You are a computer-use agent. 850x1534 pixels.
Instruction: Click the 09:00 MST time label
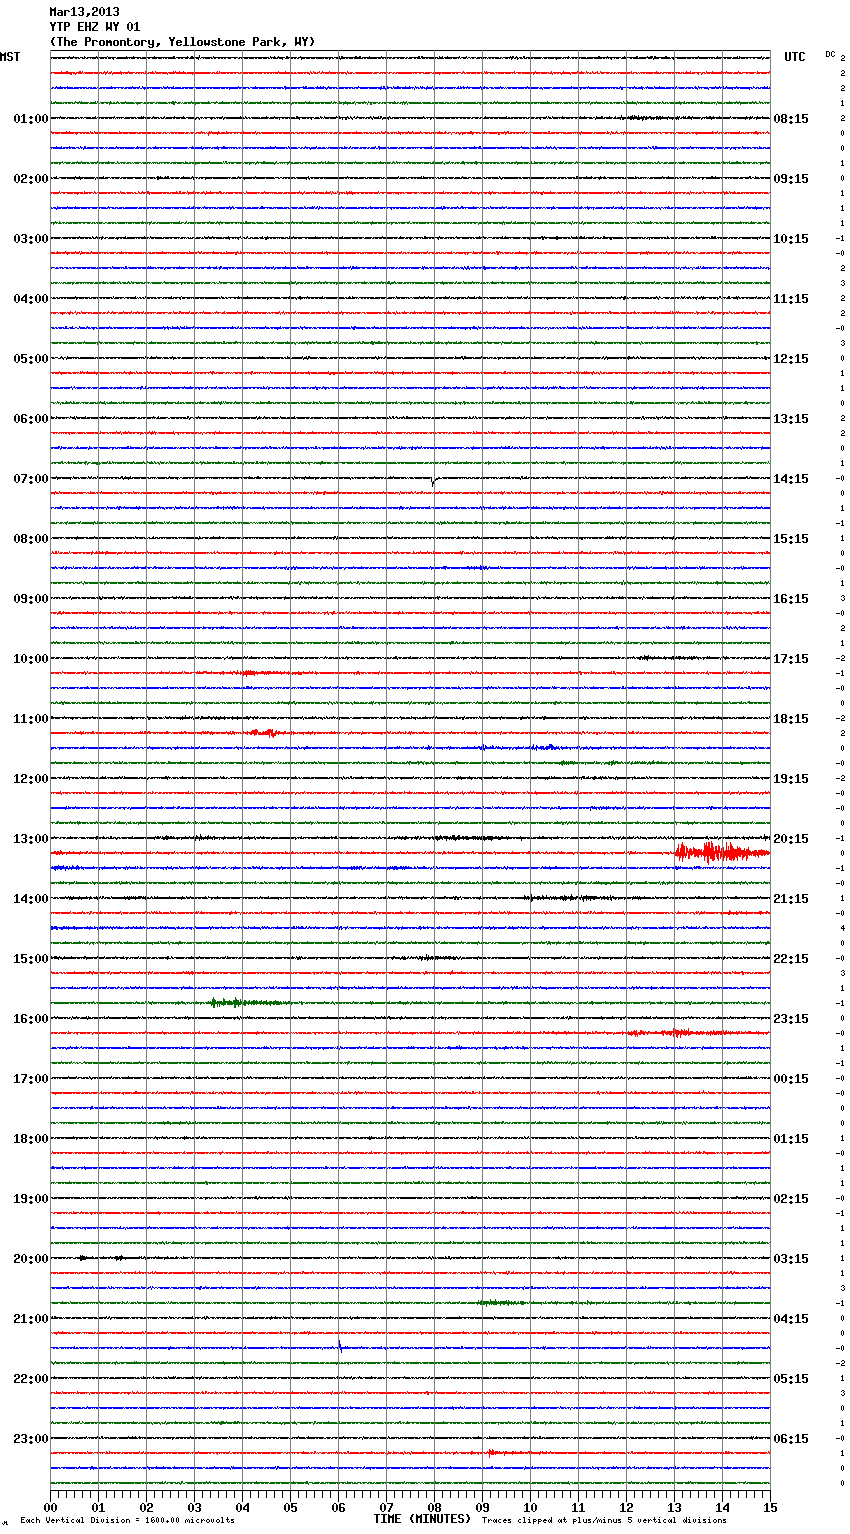point(31,599)
